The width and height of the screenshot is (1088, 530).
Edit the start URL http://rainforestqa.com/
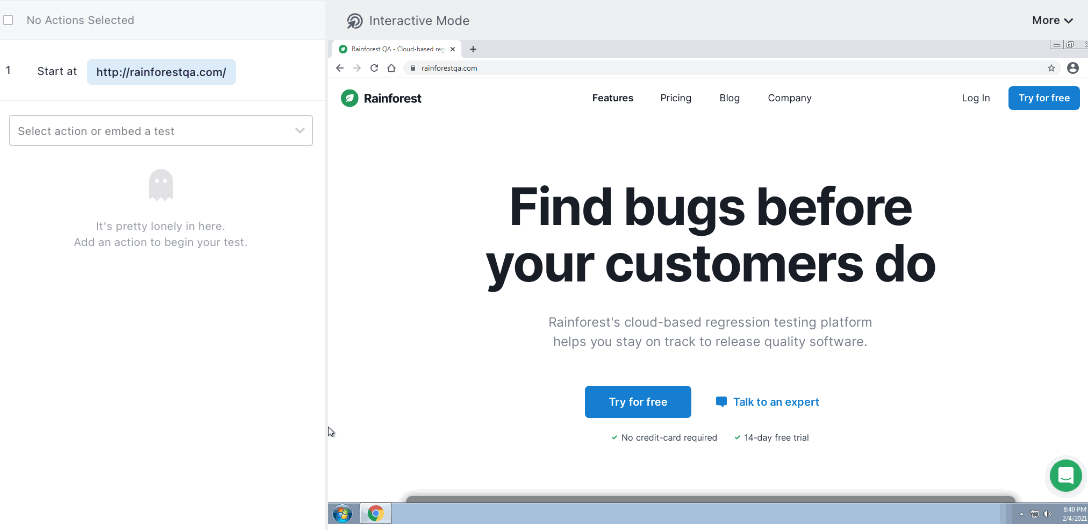coord(161,72)
